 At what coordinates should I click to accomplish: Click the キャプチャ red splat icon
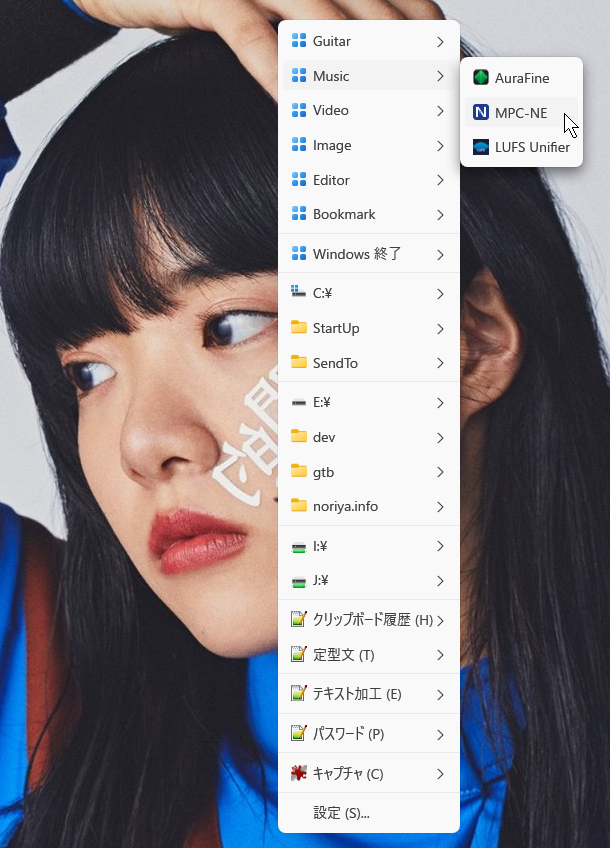coord(299,773)
